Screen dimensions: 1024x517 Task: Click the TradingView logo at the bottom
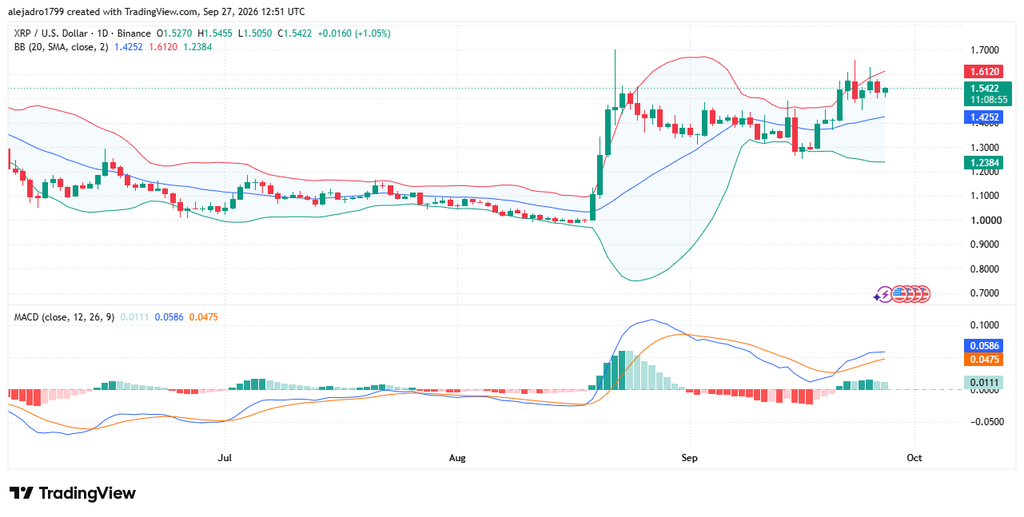[72, 493]
